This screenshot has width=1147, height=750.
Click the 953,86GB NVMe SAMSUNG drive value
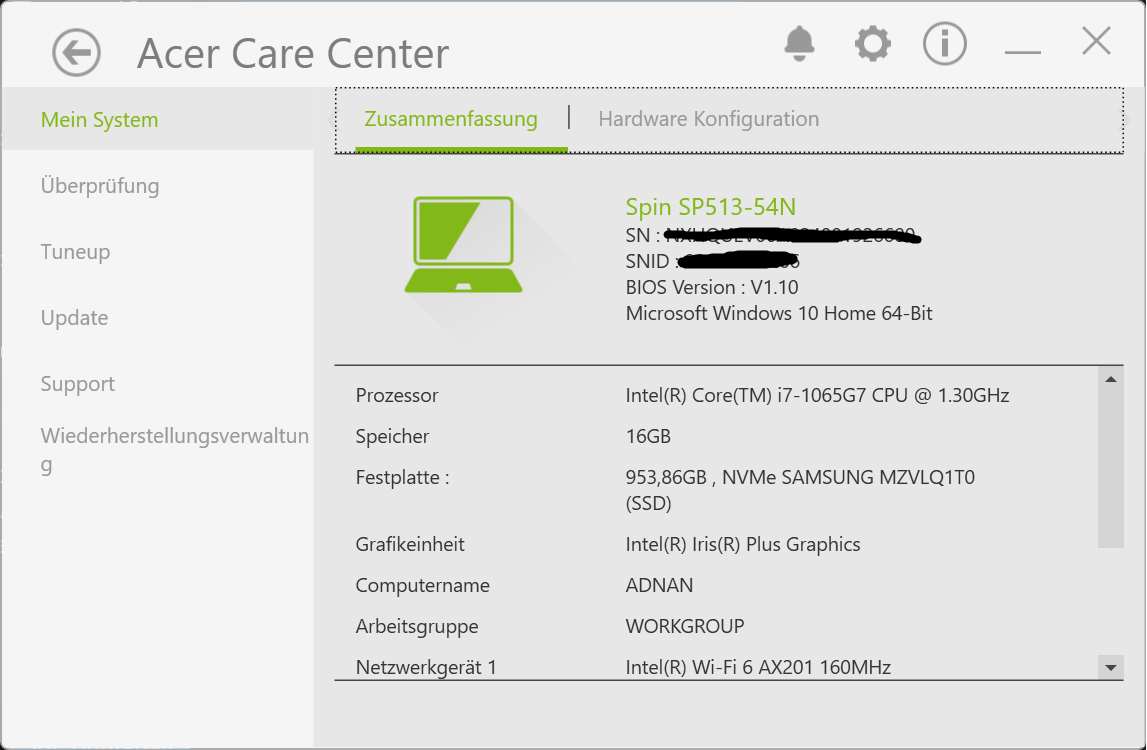pos(800,490)
